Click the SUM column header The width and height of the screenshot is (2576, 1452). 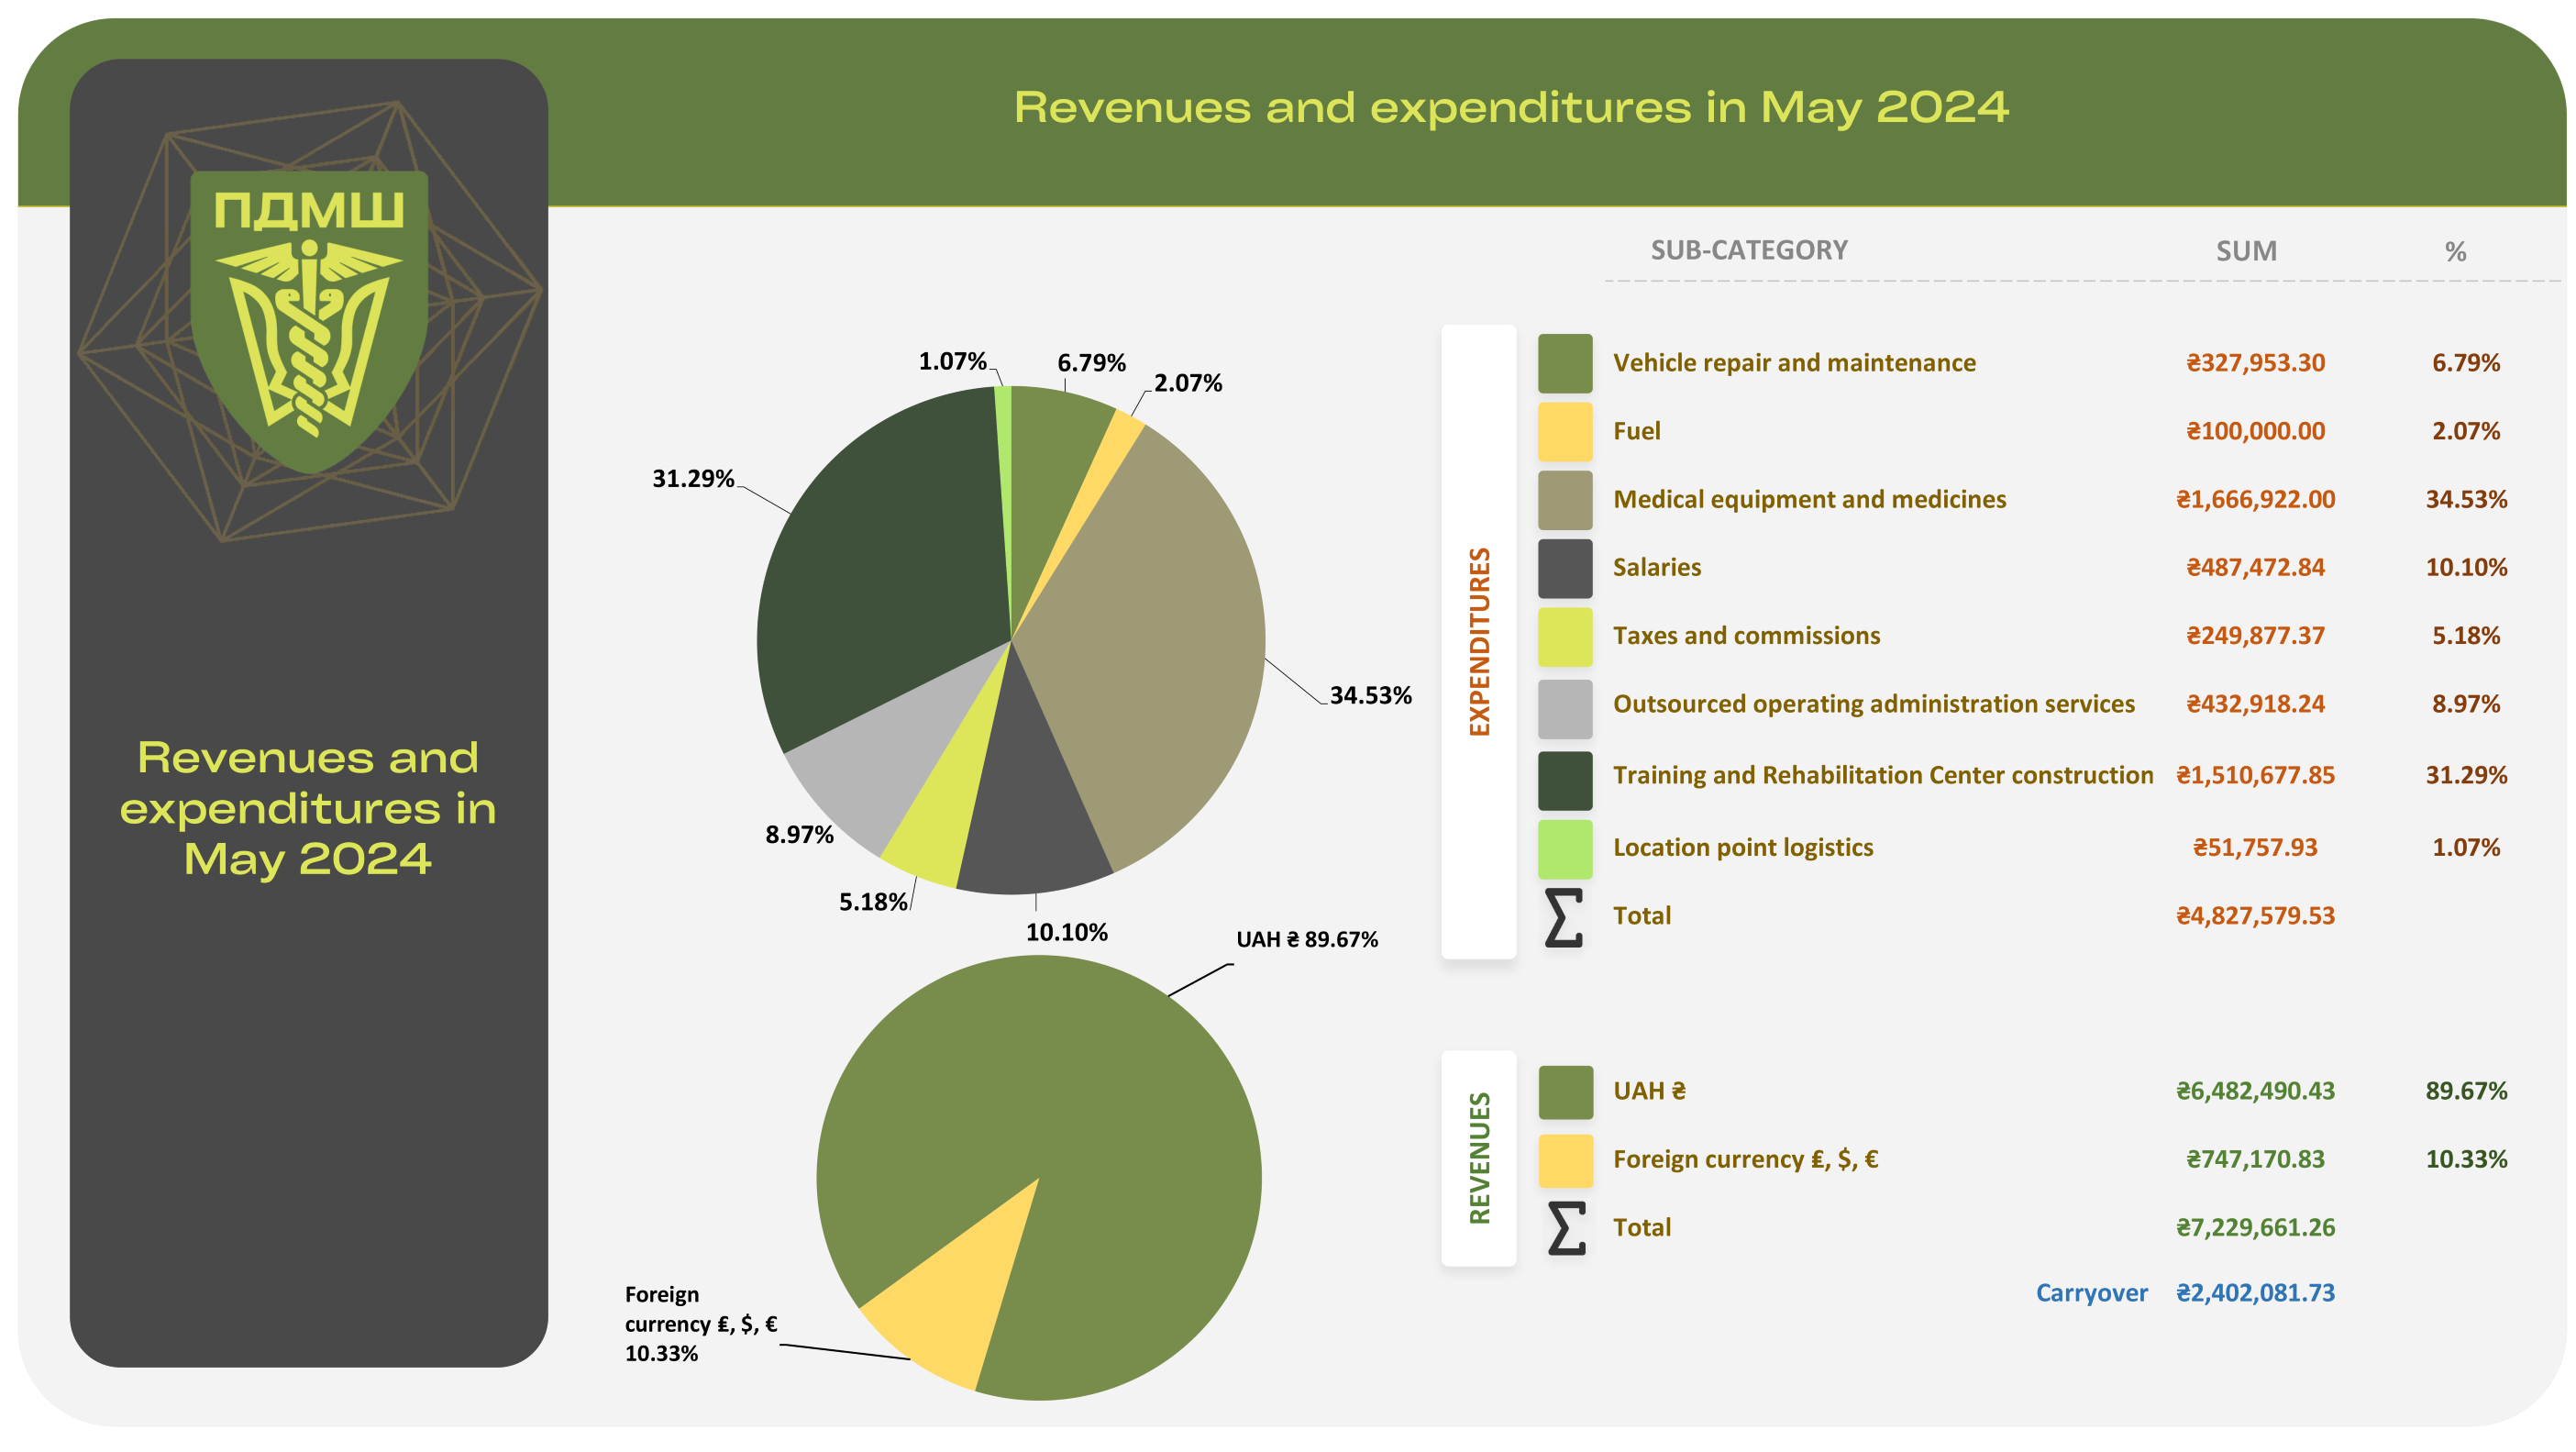click(x=2246, y=251)
